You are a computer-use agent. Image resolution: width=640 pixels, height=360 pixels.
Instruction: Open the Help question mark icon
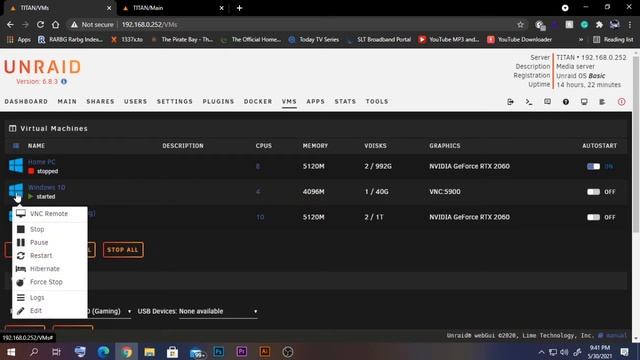[566, 102]
